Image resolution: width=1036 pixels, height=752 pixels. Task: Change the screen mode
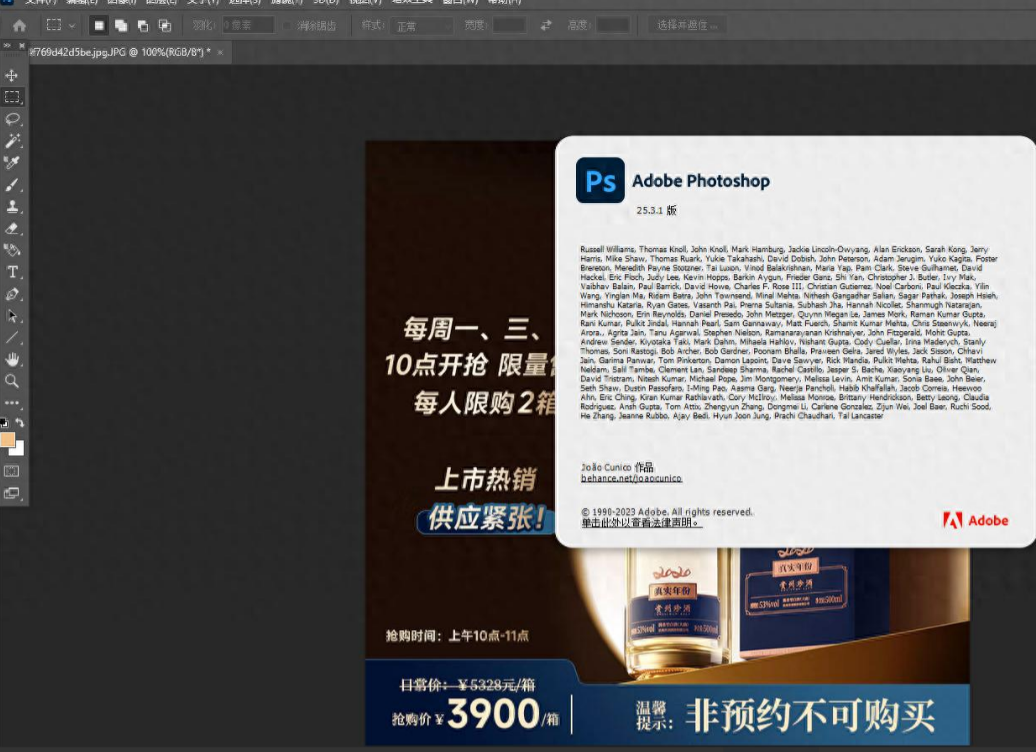12,493
